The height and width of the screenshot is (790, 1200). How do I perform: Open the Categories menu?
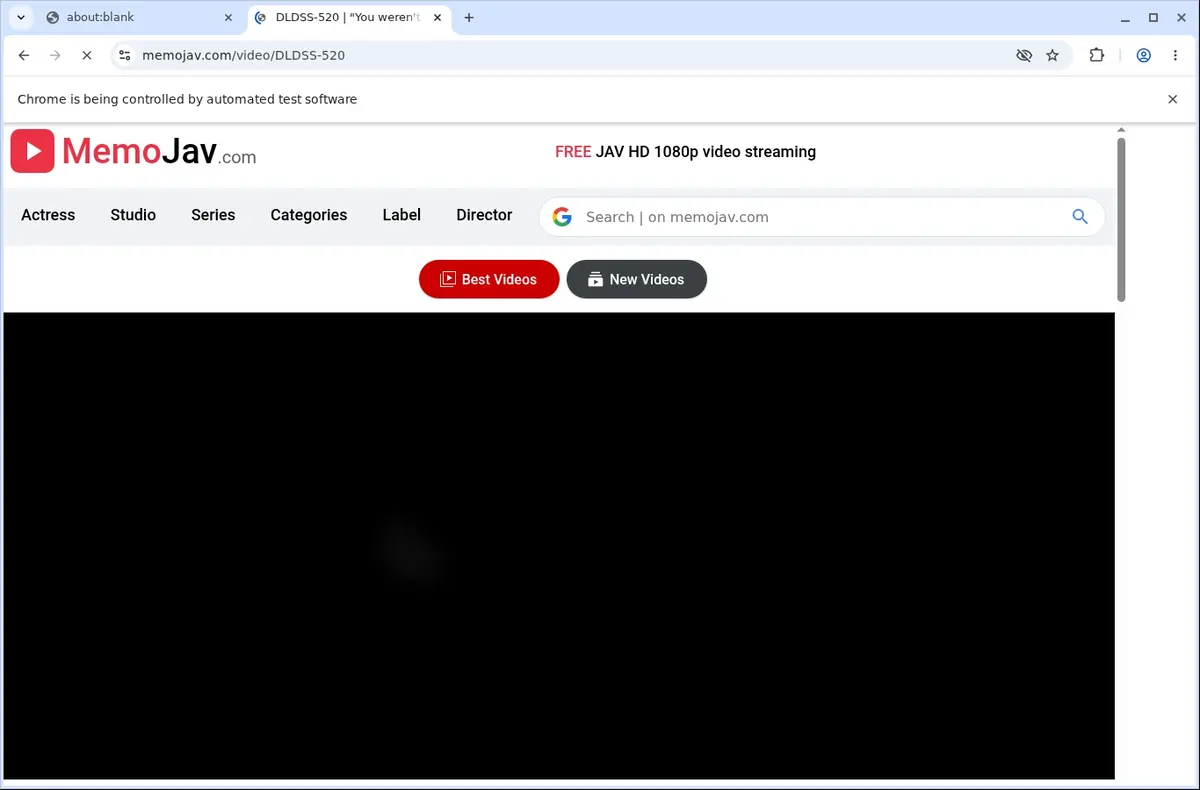[309, 215]
